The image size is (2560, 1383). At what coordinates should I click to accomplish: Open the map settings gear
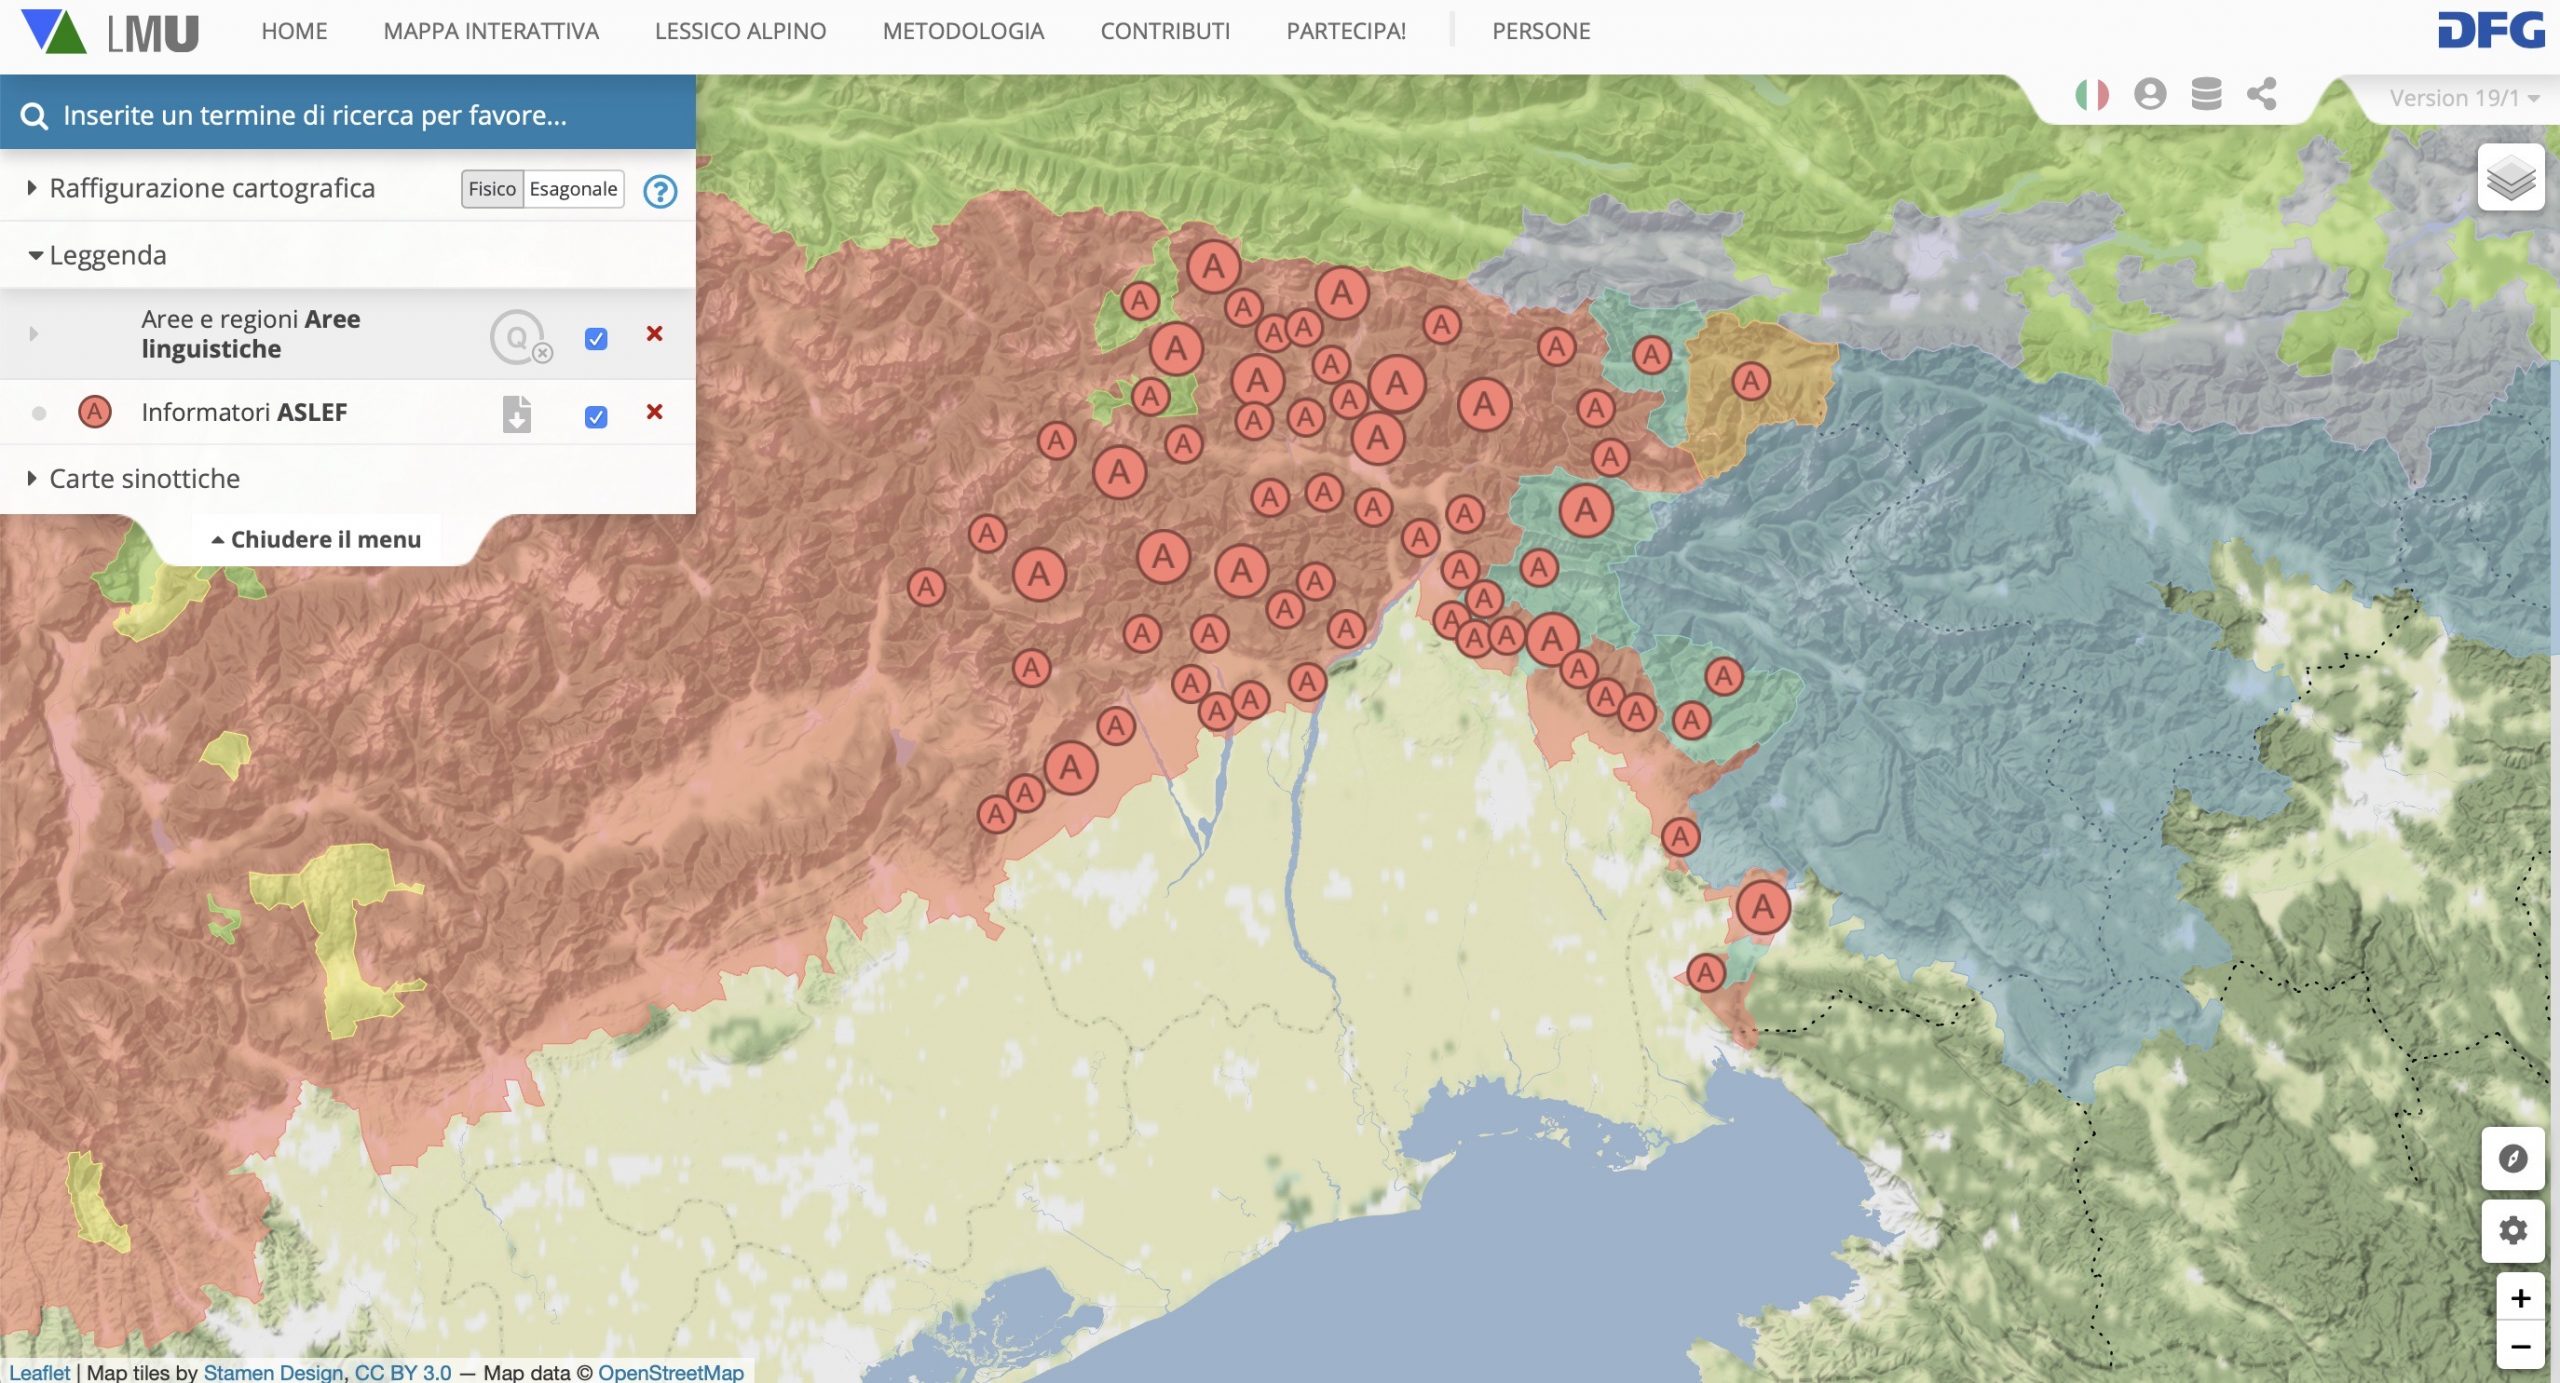coord(2512,1230)
